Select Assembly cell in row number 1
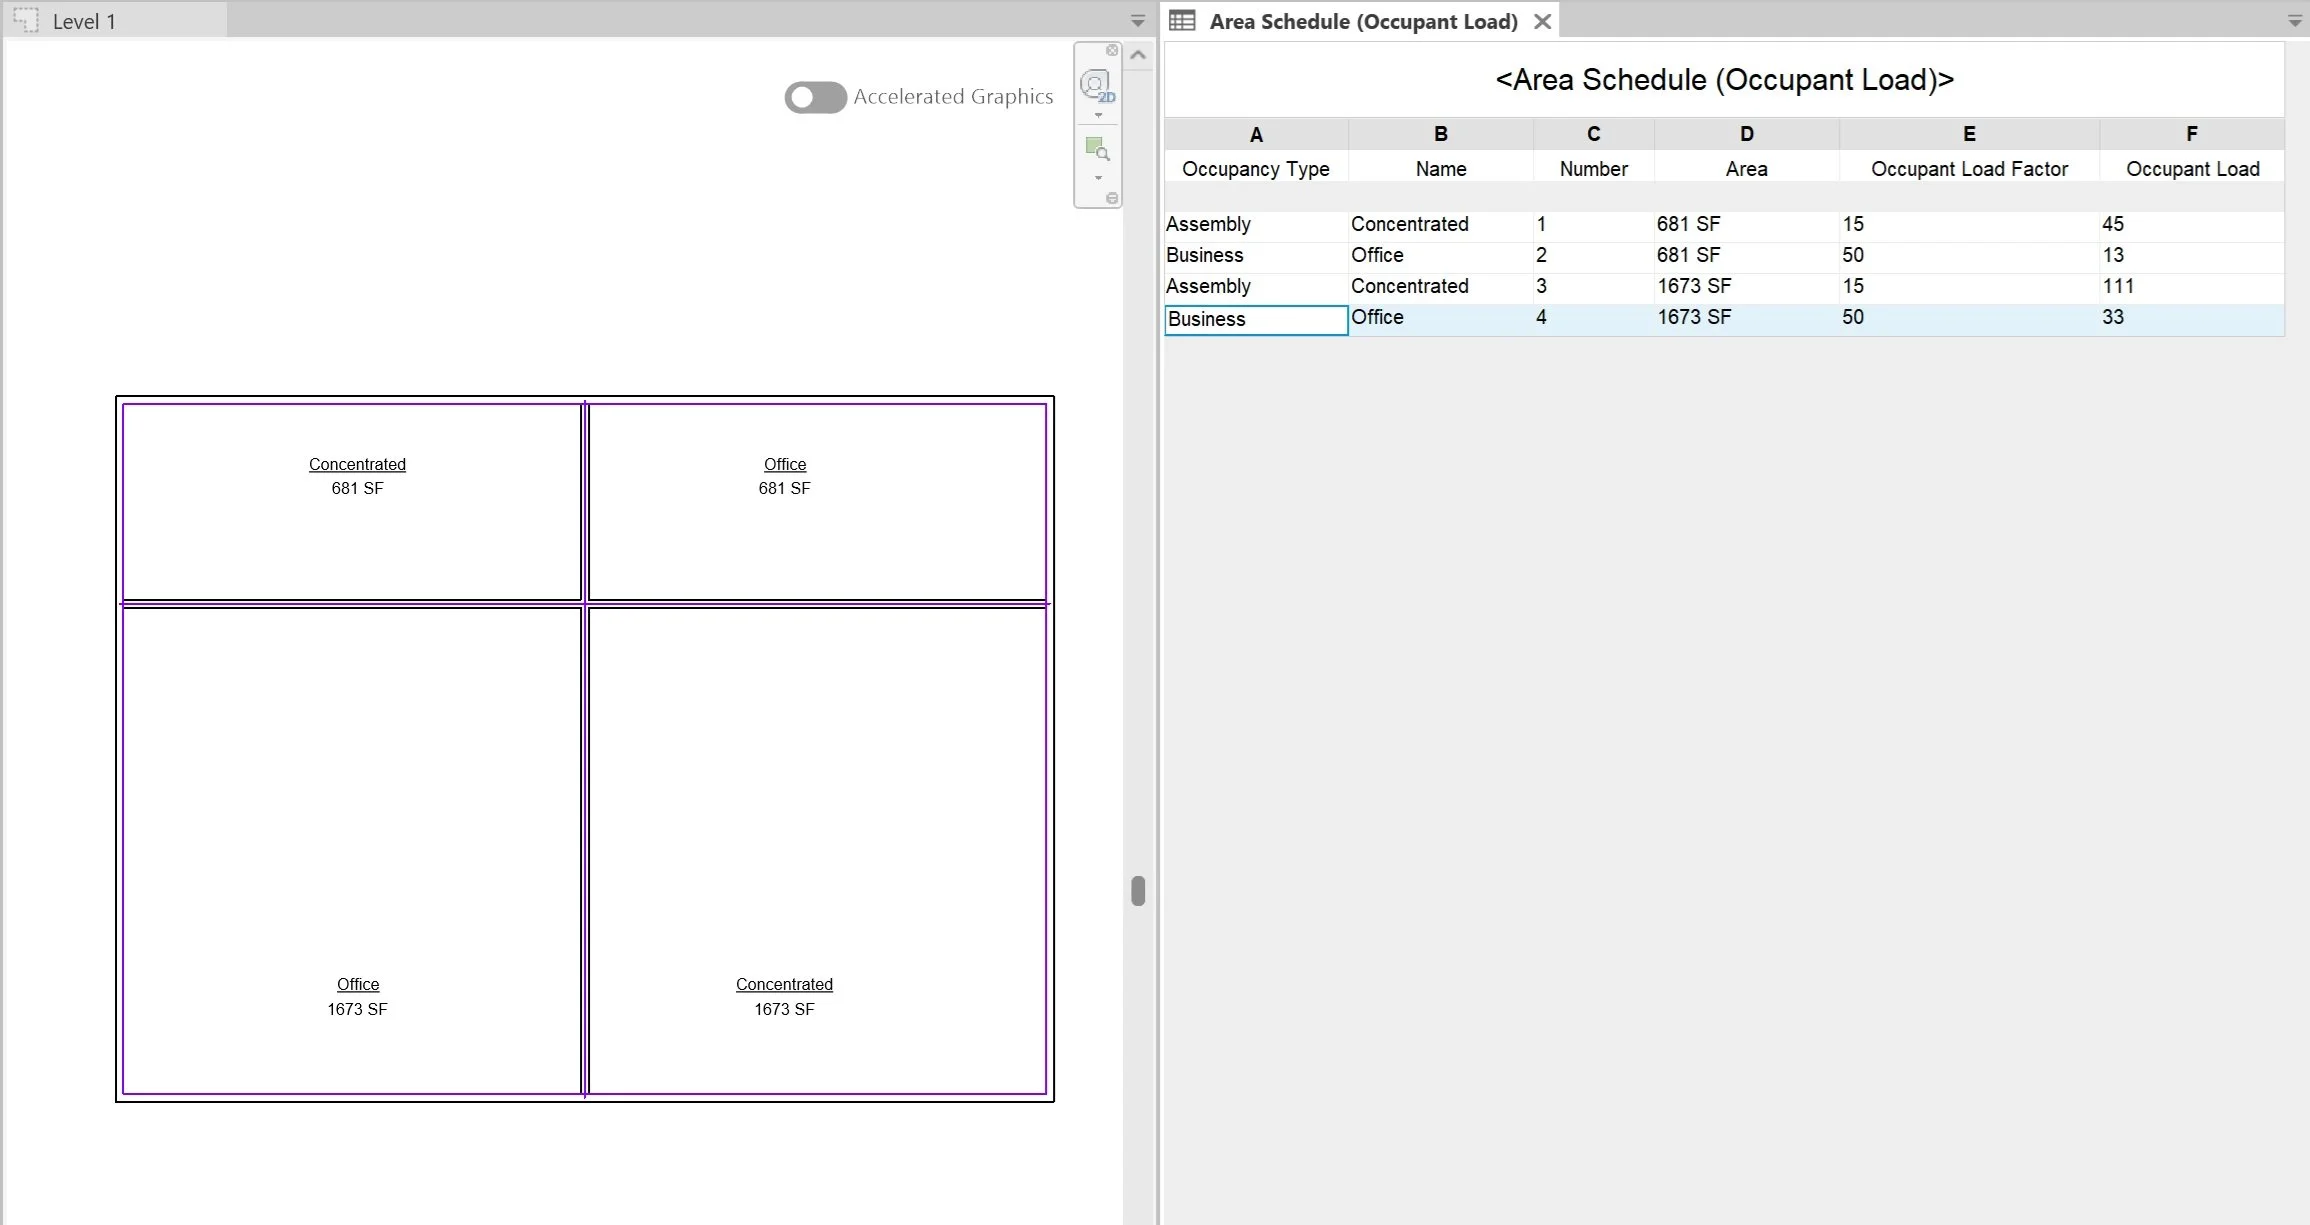The image size is (2310, 1225). point(1256,225)
